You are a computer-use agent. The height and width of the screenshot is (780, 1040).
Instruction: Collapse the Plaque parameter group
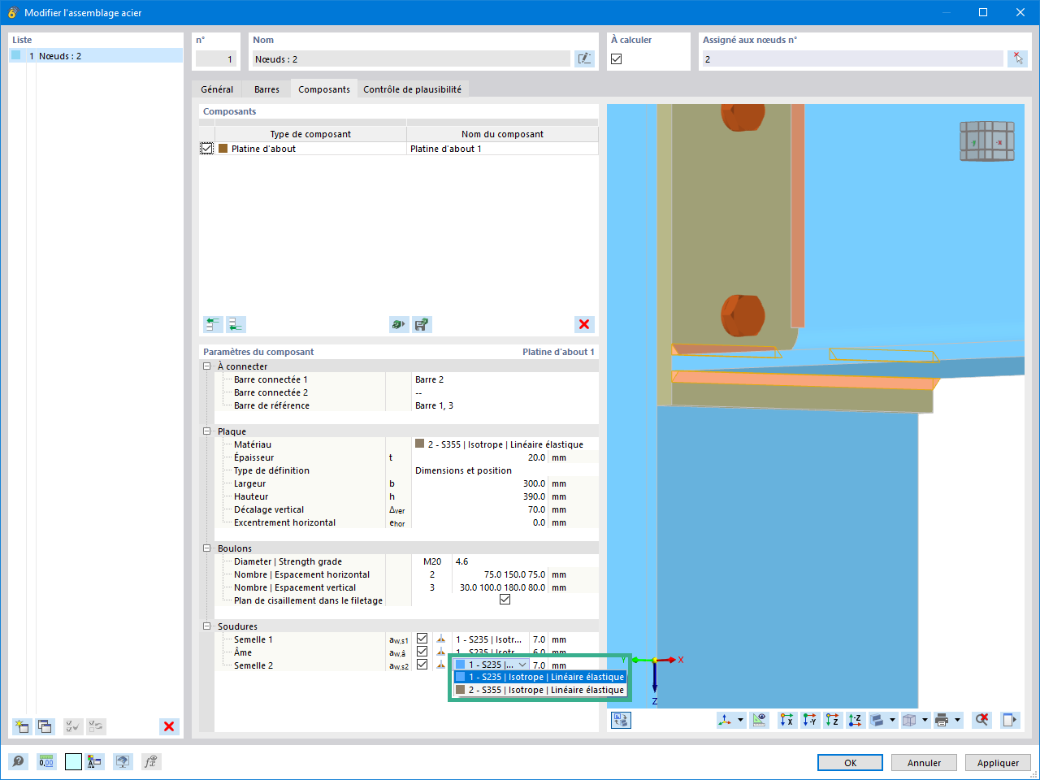[x=207, y=431]
